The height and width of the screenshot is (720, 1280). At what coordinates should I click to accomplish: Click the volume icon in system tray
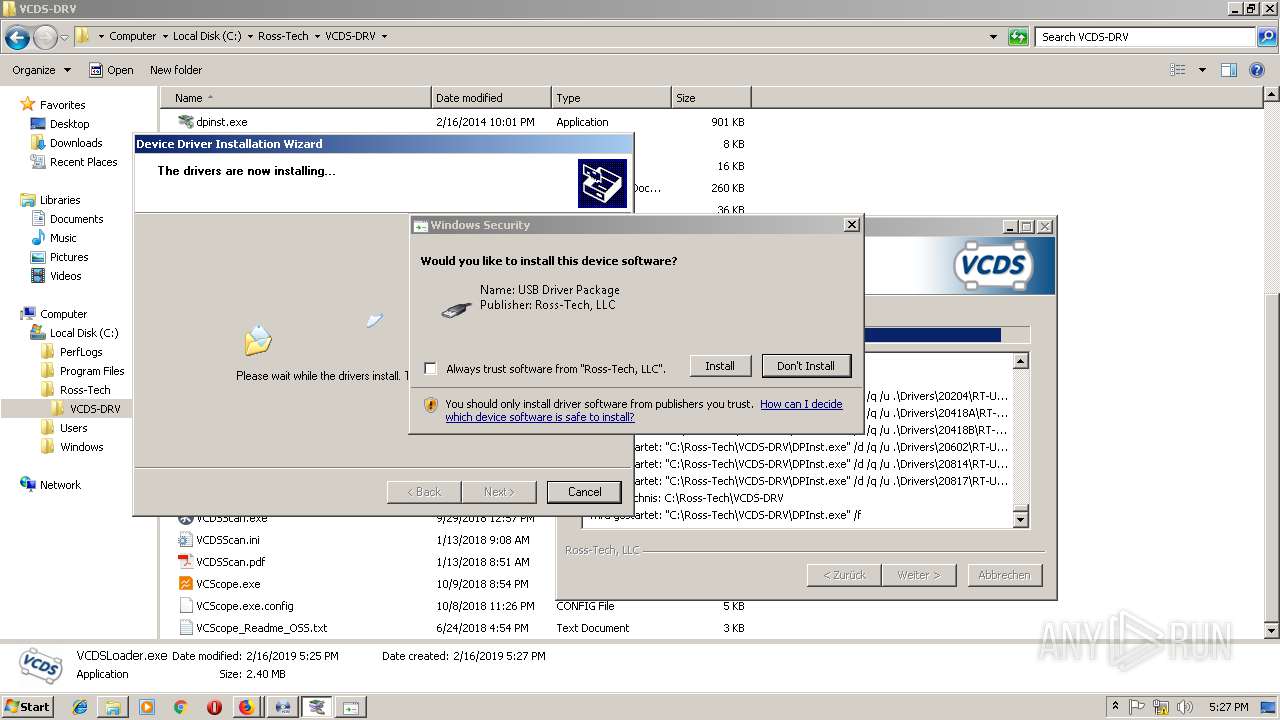(x=1183, y=706)
